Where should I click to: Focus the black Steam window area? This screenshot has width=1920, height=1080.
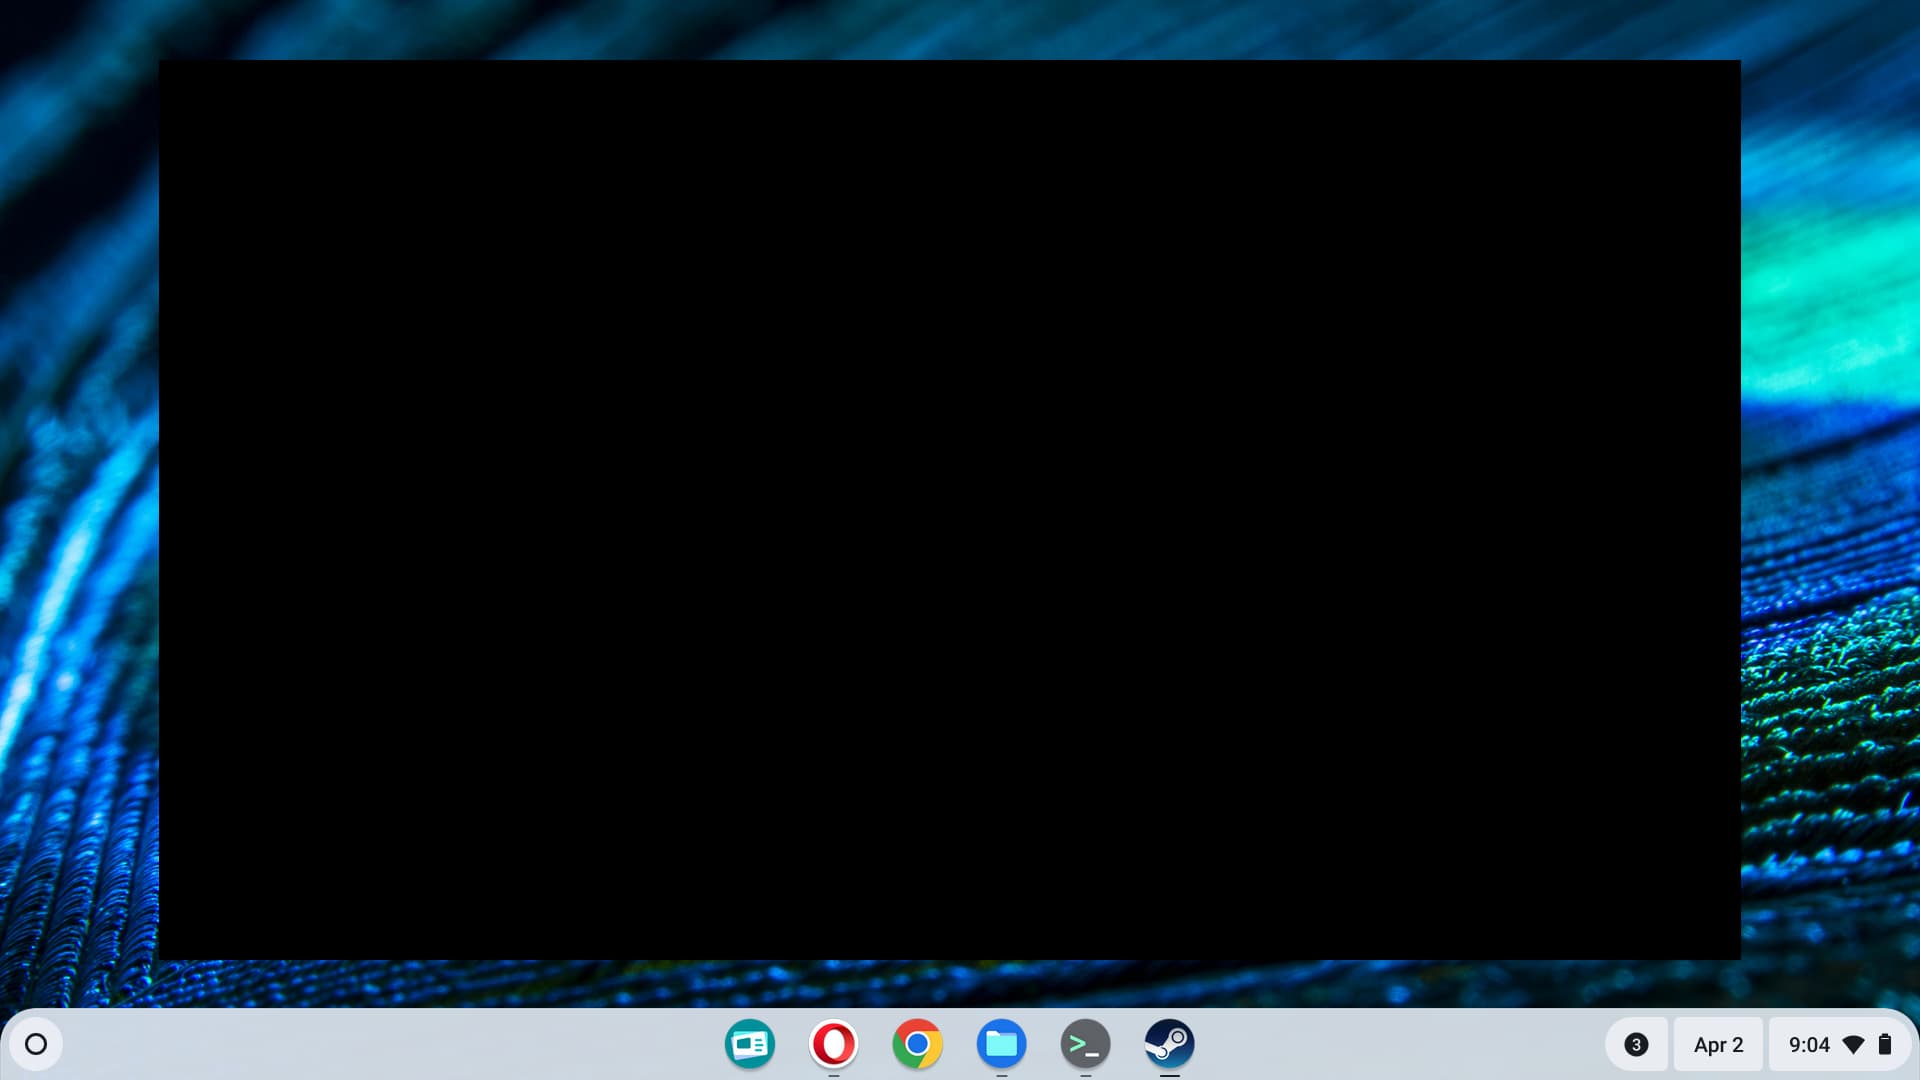point(949,509)
